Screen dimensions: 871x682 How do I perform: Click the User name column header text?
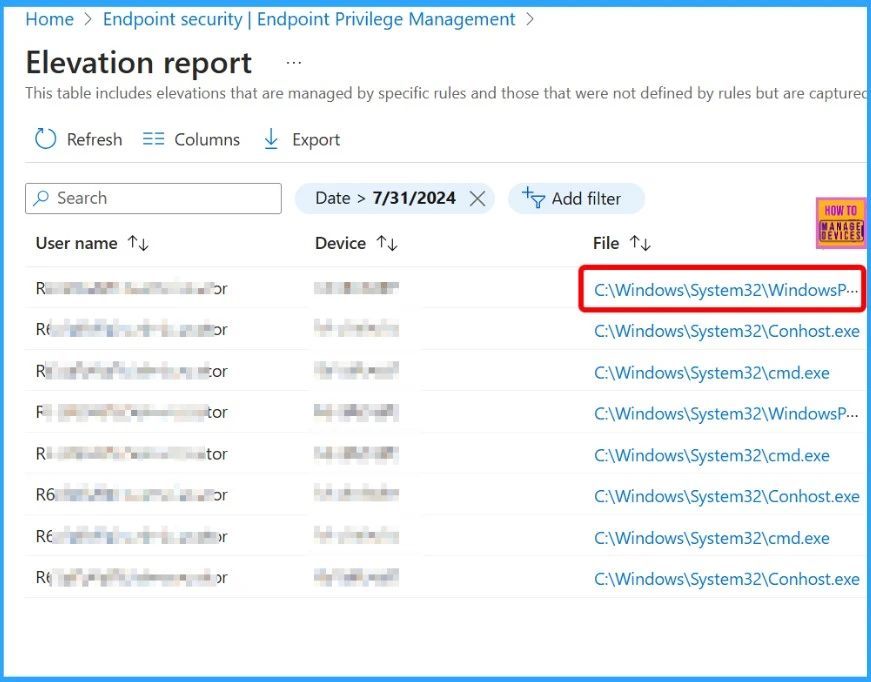coord(76,243)
